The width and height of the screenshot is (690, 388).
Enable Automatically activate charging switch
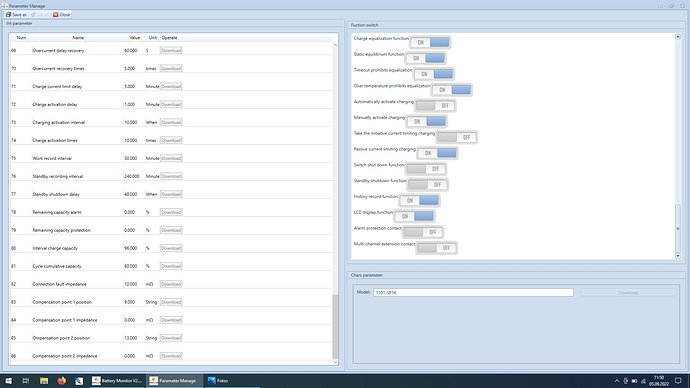pyautogui.click(x=435, y=106)
